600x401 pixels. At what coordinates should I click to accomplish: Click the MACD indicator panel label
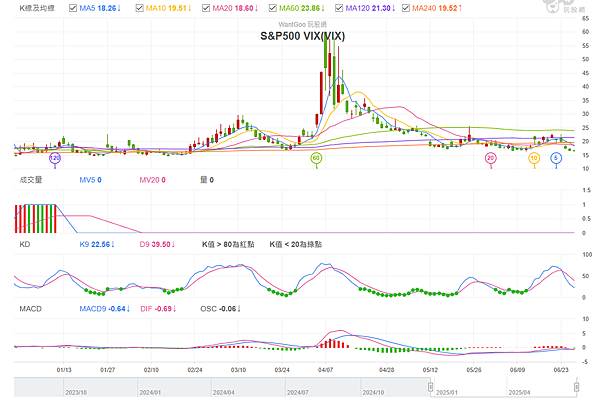point(31,309)
